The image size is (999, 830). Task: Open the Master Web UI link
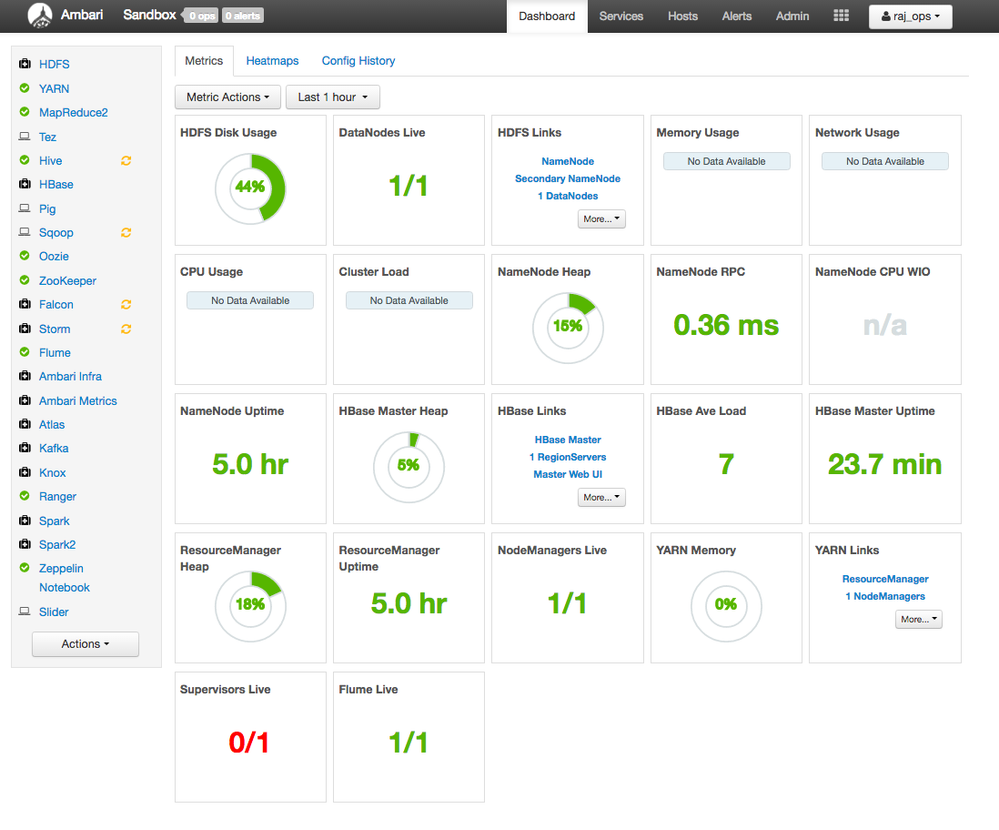[568, 474]
